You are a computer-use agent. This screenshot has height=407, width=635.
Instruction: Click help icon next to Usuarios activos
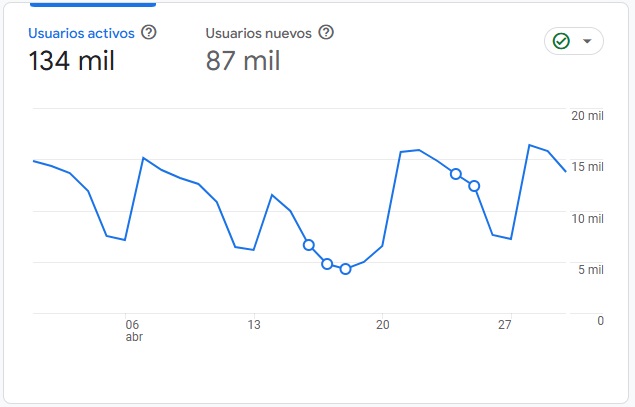(149, 32)
